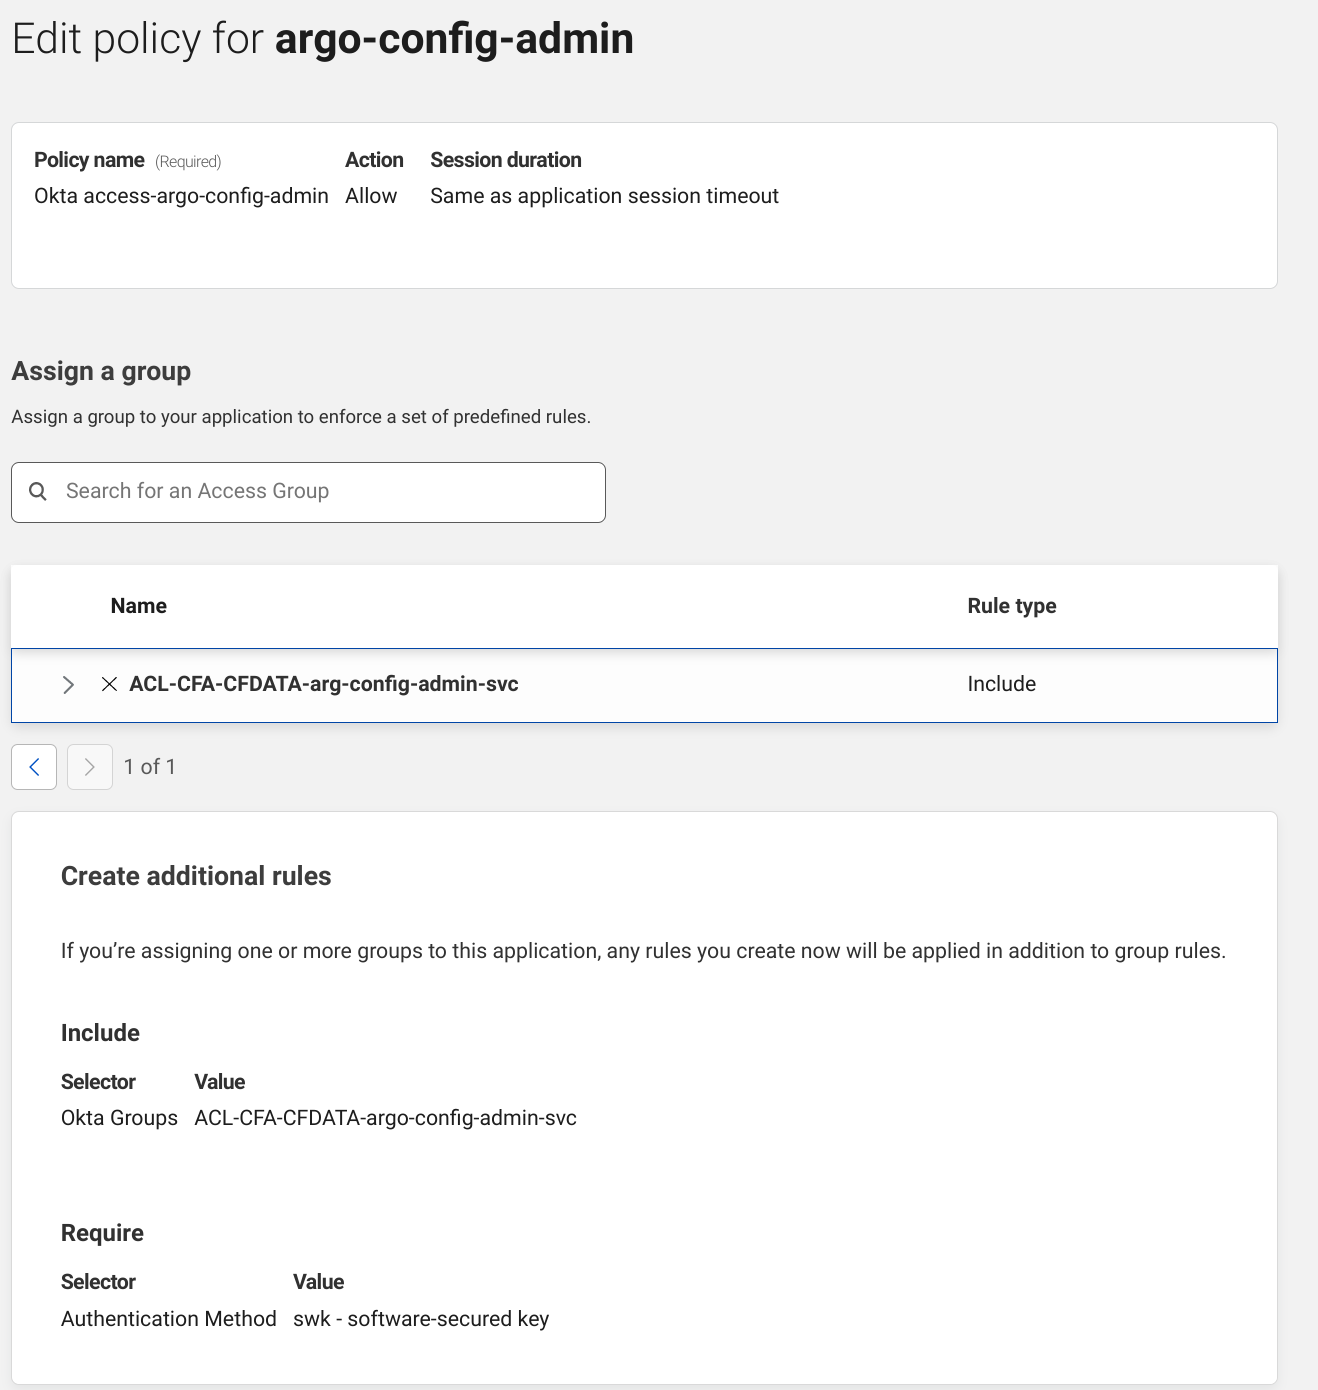Click the Include rule type in the group row
Viewport: 1318px width, 1390px height.
[1001, 684]
